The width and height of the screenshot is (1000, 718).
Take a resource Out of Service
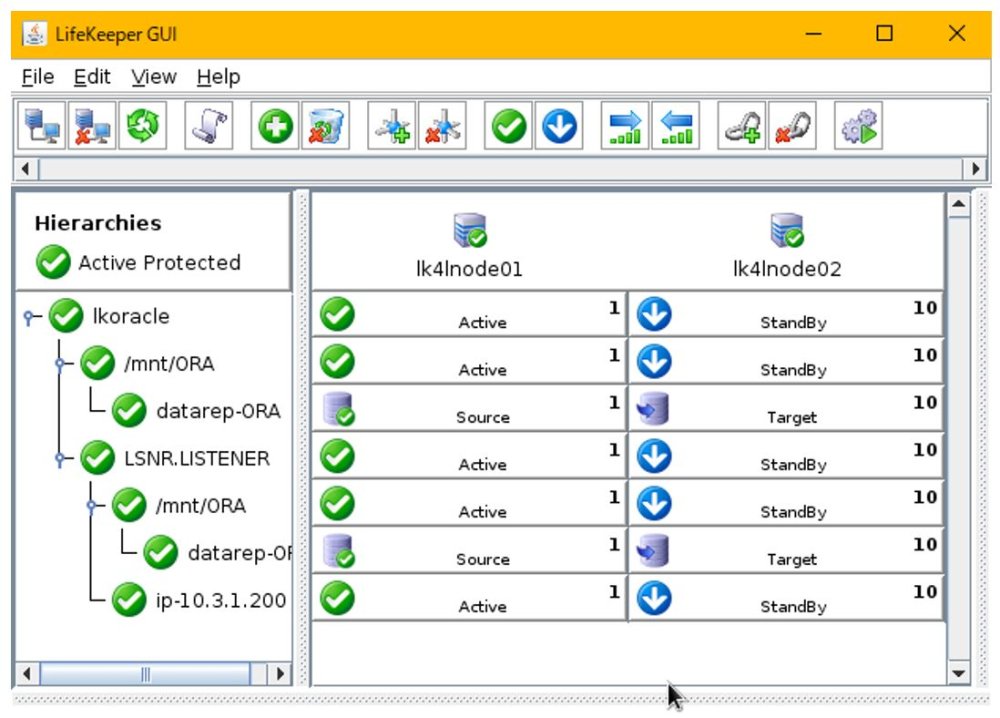pos(560,125)
